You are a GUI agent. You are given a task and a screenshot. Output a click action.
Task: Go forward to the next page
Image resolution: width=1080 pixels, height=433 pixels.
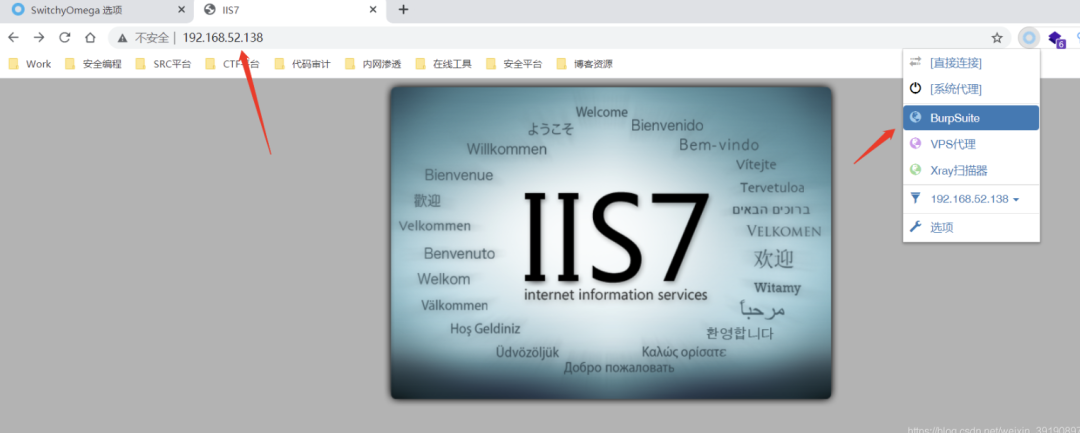pos(39,37)
